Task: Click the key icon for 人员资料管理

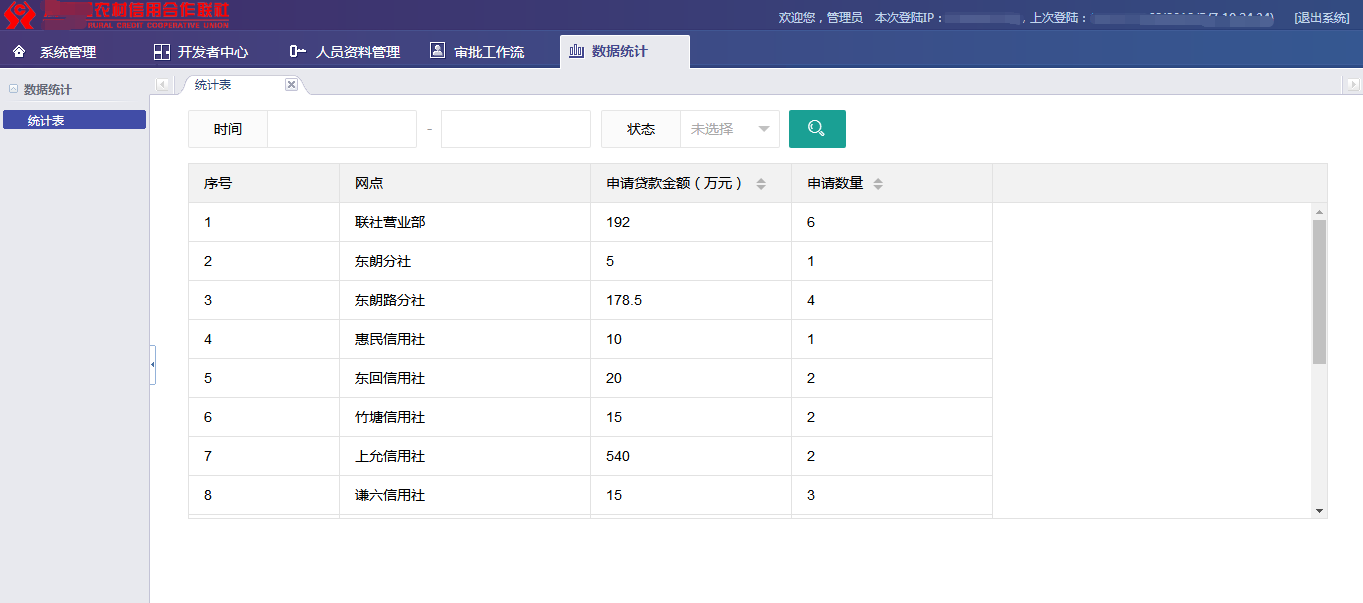Action: coord(297,51)
